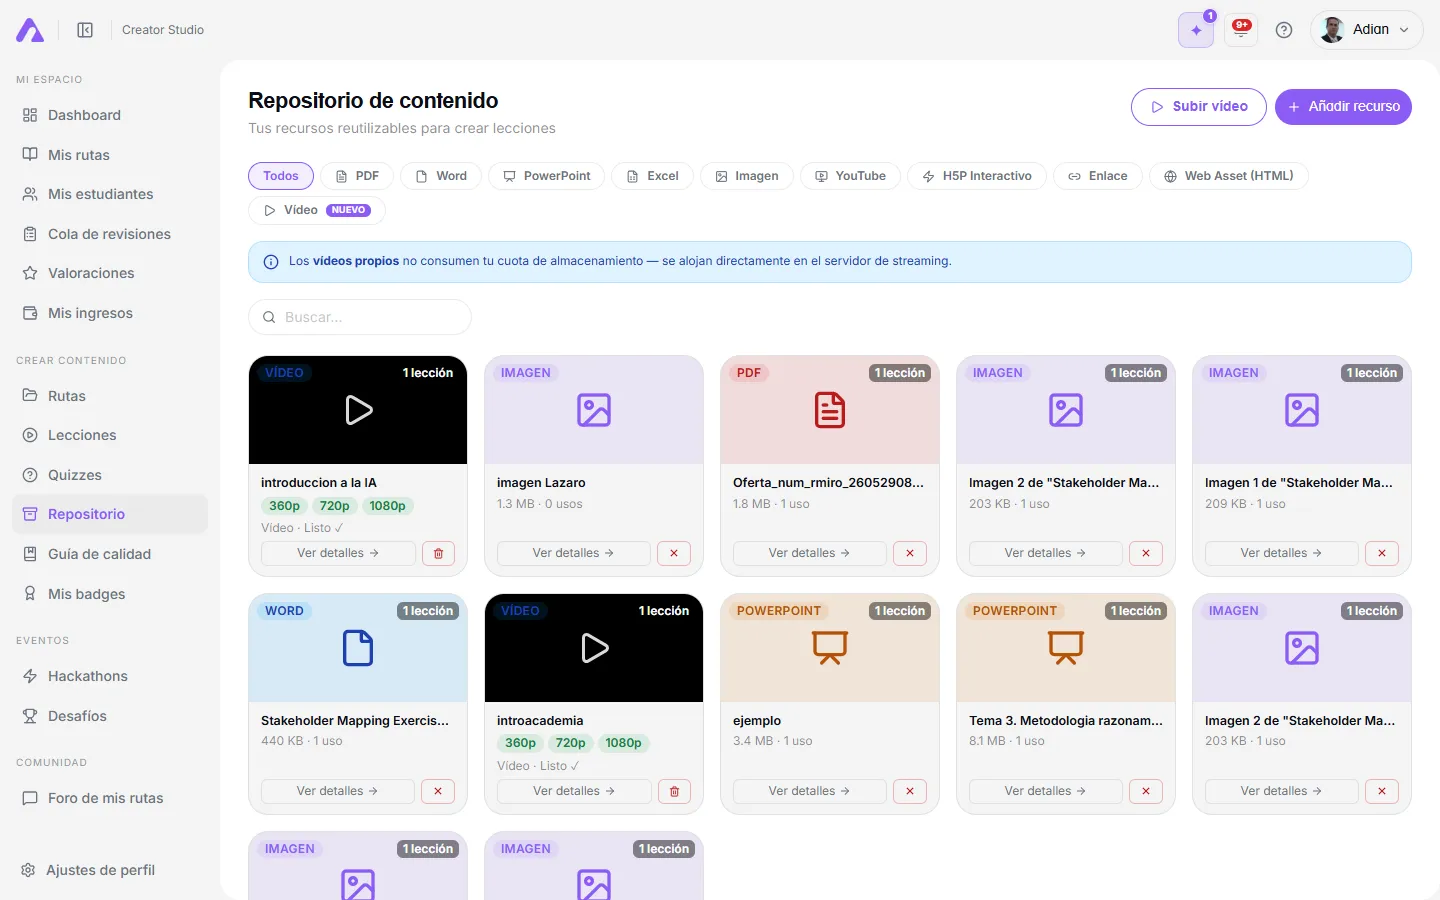The image size is (1440, 900).
Task: Ver detalles of Oferta_num_rmiro PDF
Action: click(810, 553)
